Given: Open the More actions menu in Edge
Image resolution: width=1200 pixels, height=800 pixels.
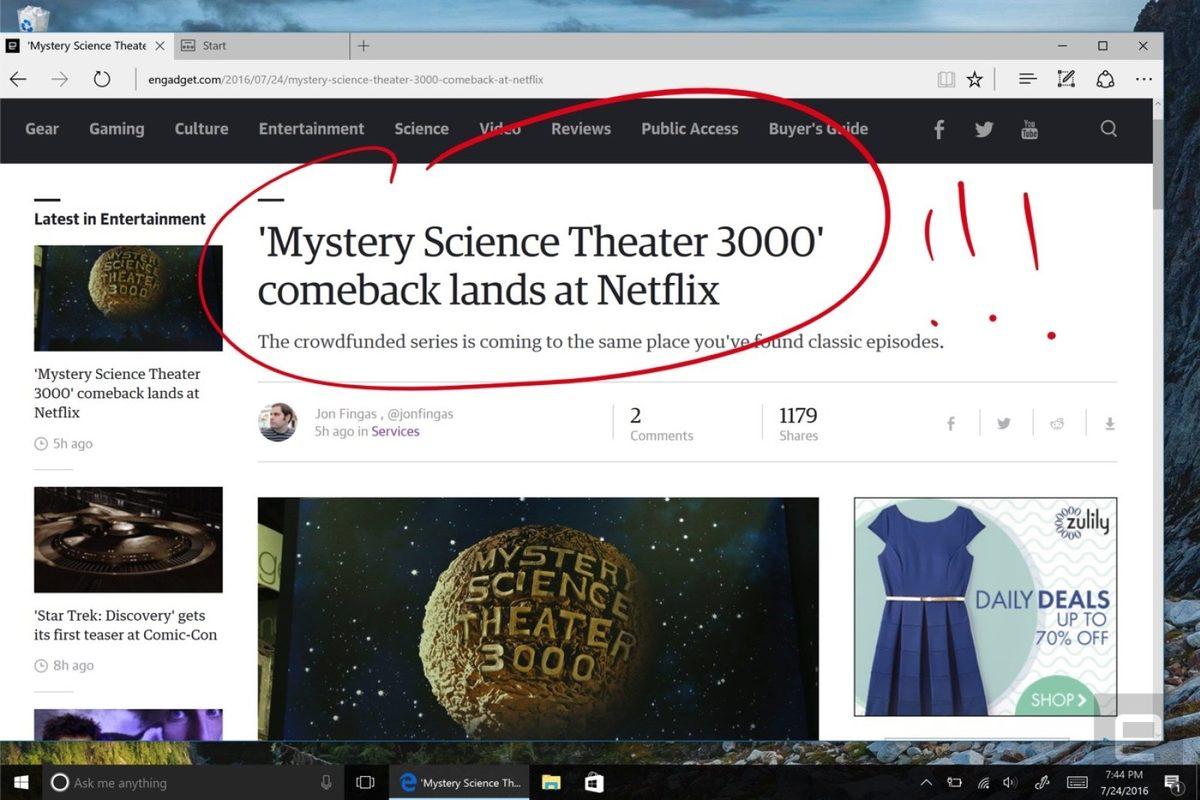Looking at the screenshot, I should tap(1143, 78).
